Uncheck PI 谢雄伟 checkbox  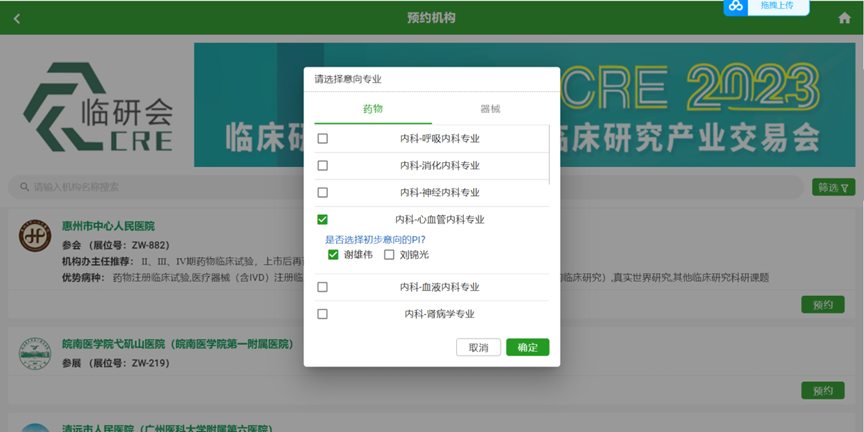point(333,255)
